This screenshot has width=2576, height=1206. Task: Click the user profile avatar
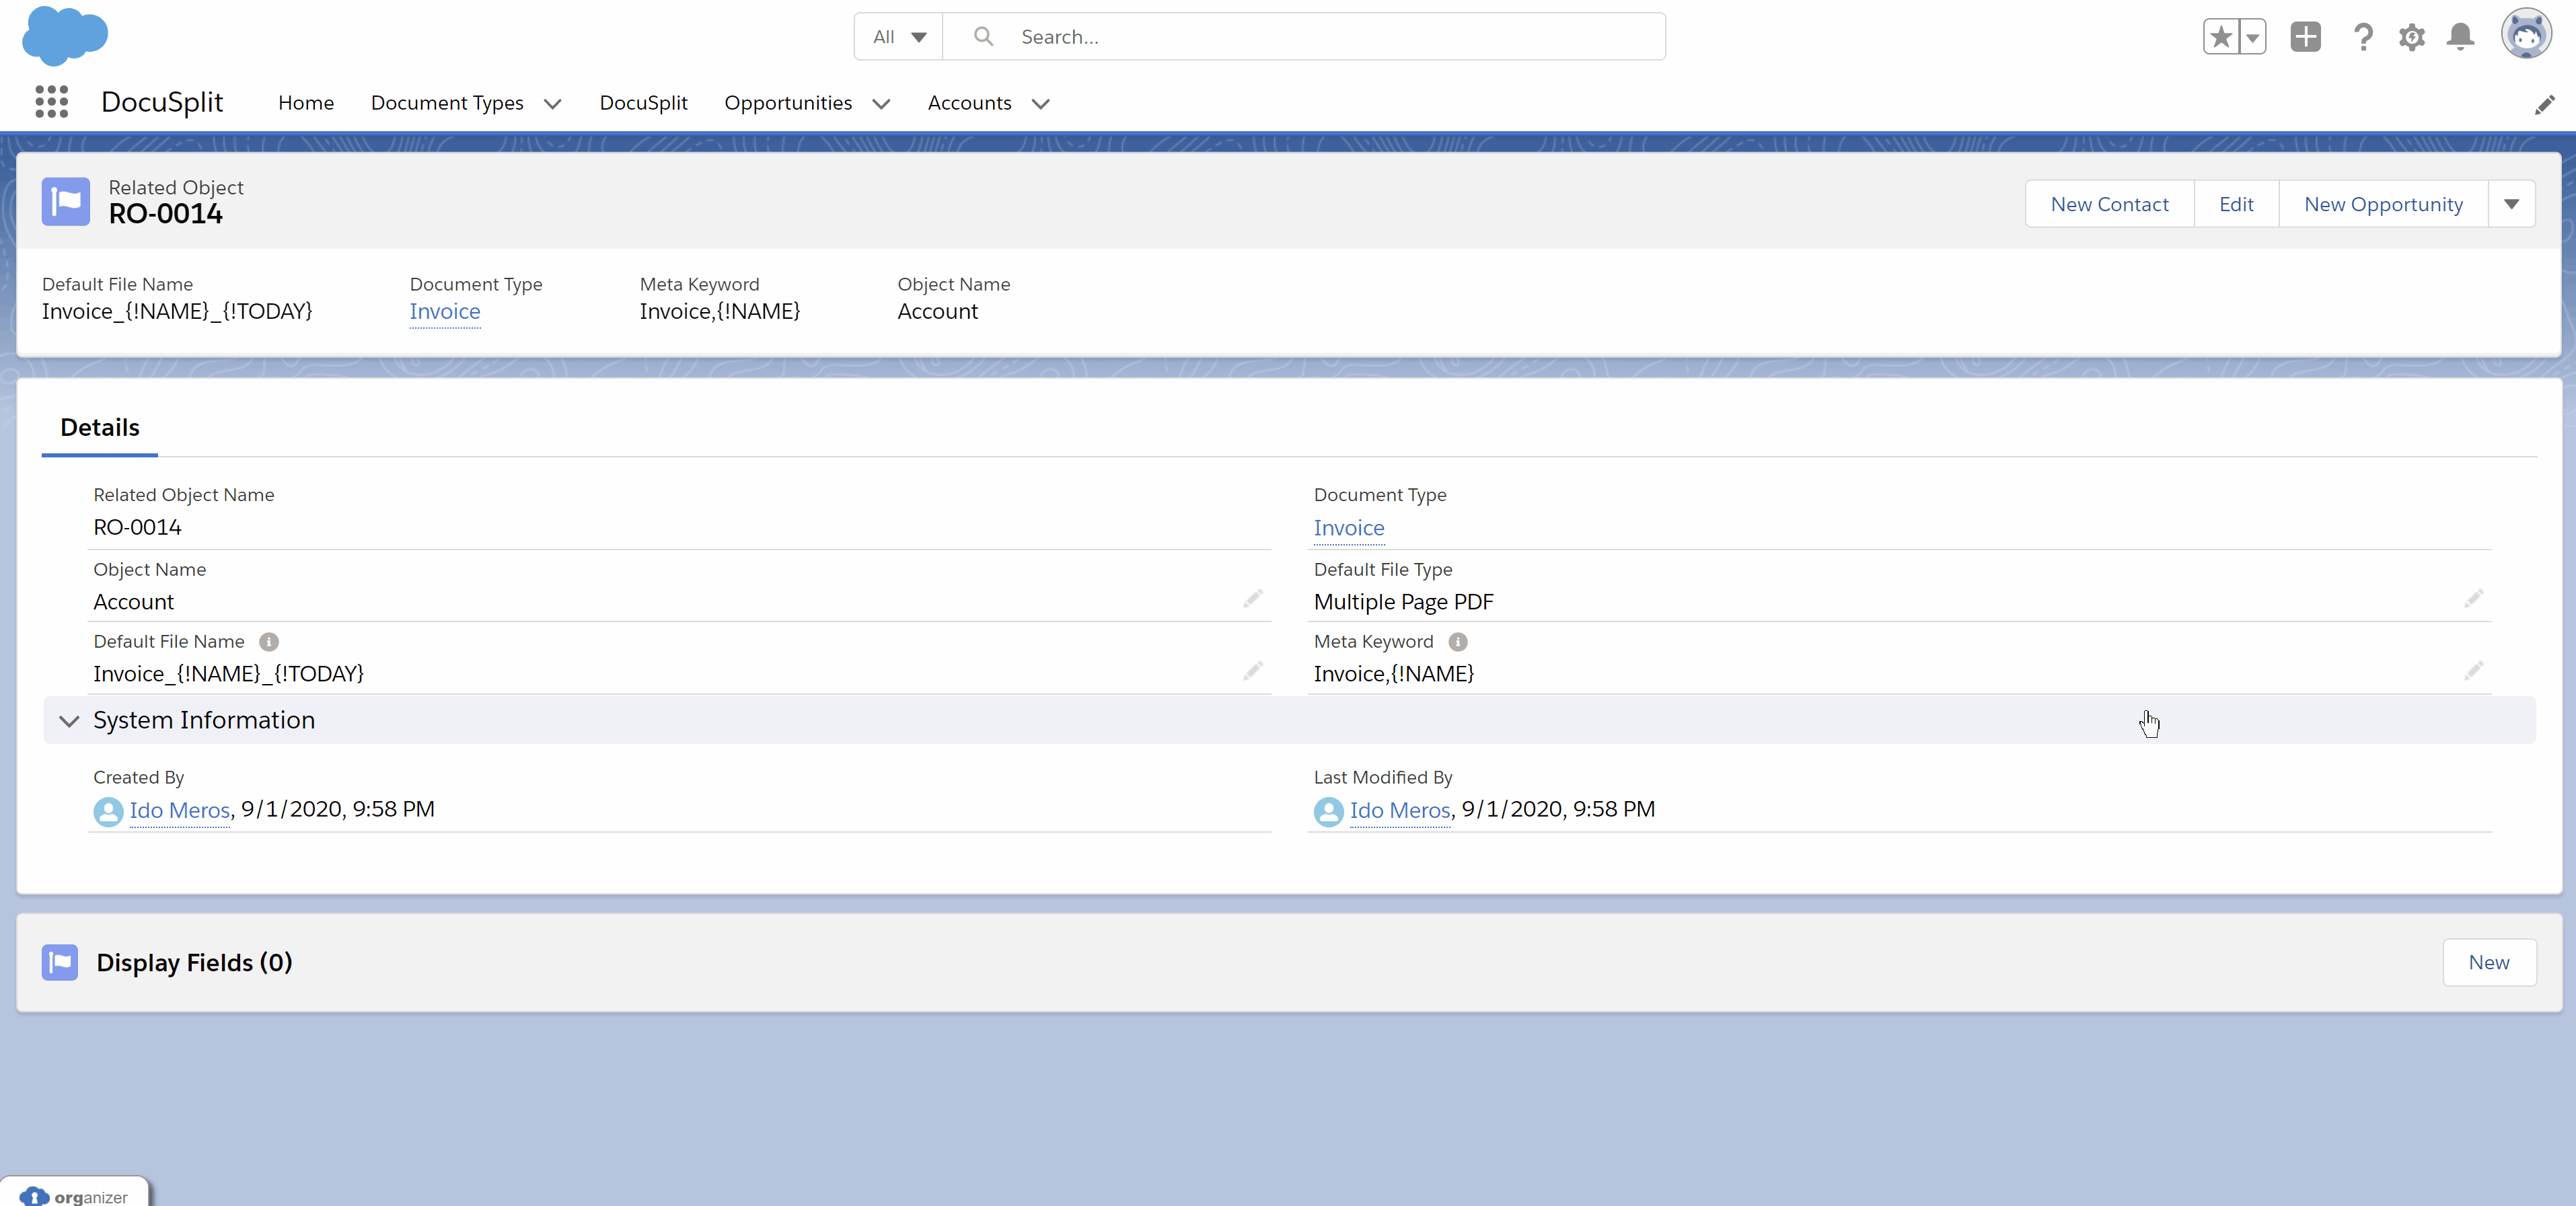tap(2526, 35)
